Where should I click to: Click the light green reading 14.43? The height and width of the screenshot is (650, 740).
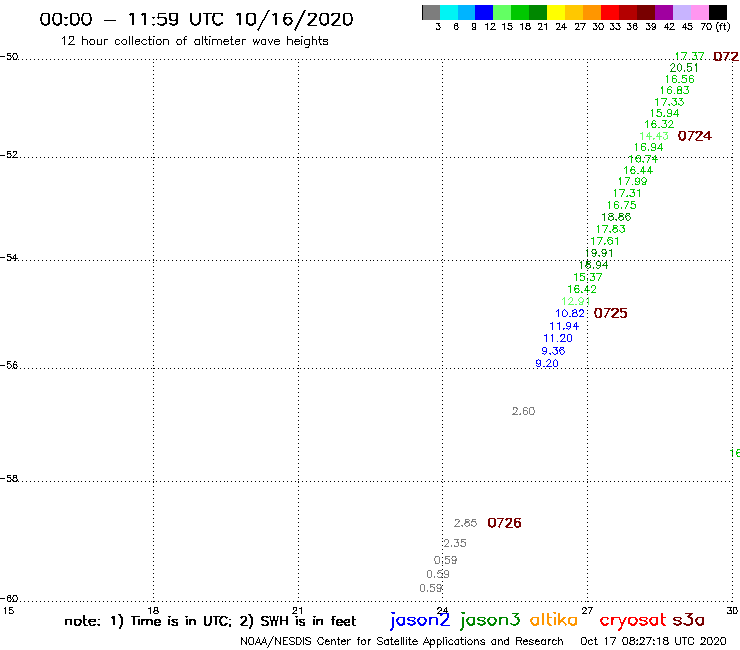[654, 136]
